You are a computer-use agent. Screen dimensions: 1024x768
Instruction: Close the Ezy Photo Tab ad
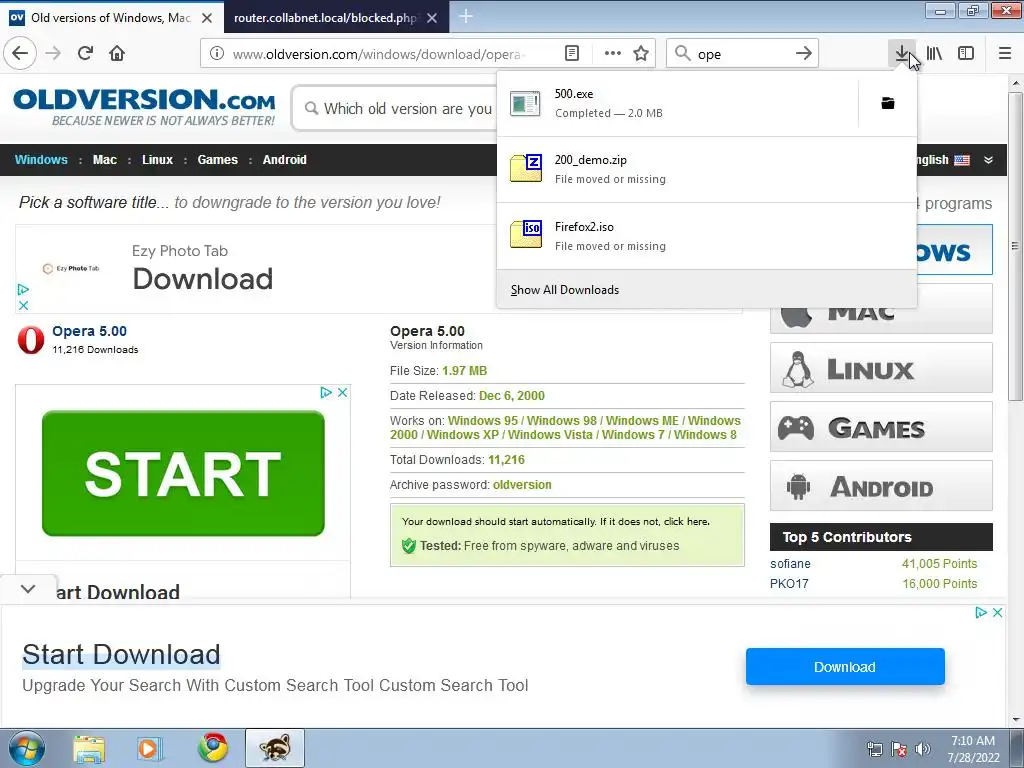coord(24,306)
